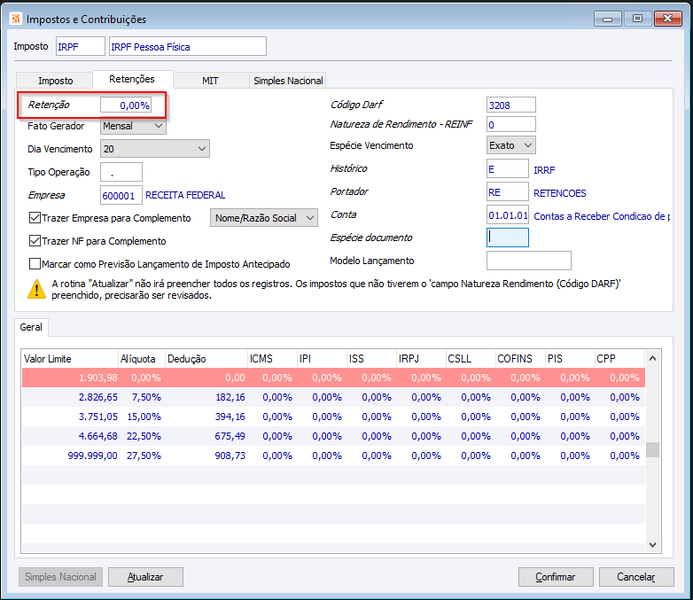Click the Tipo Operação field
This screenshot has height=600, width=693.
(121, 172)
